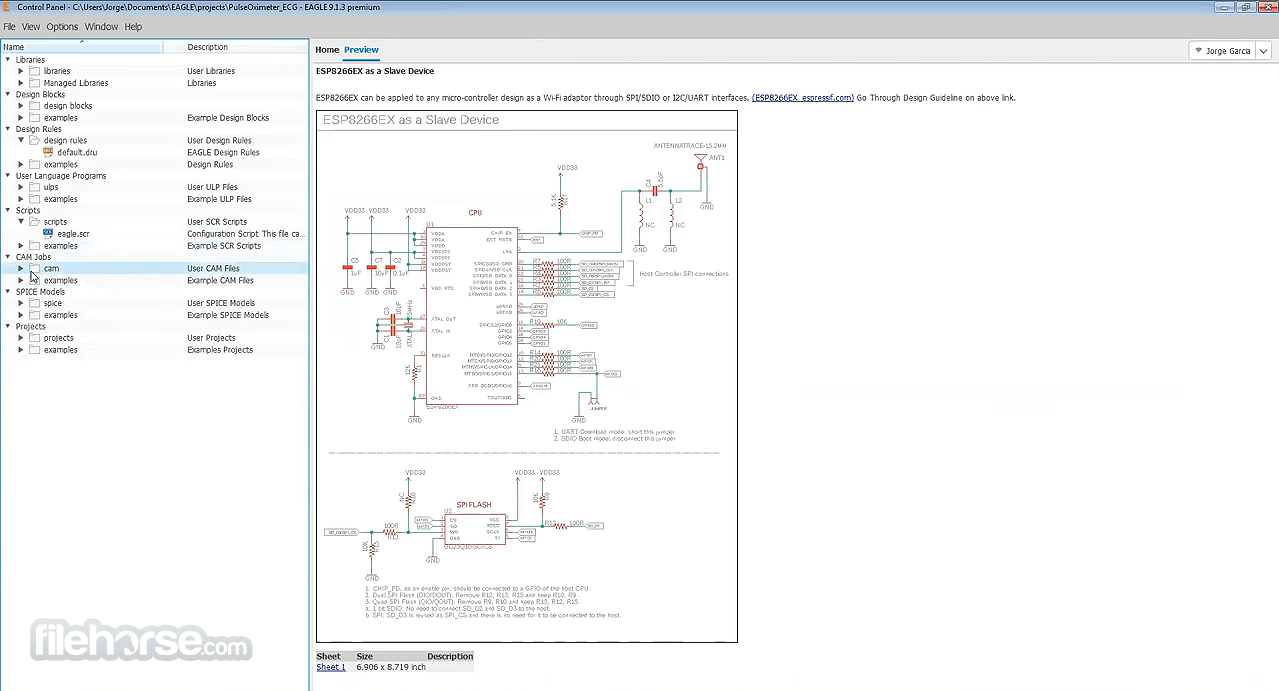This screenshot has height=691, width=1279.
Task: Switch to the Home tab
Action: tap(327, 50)
